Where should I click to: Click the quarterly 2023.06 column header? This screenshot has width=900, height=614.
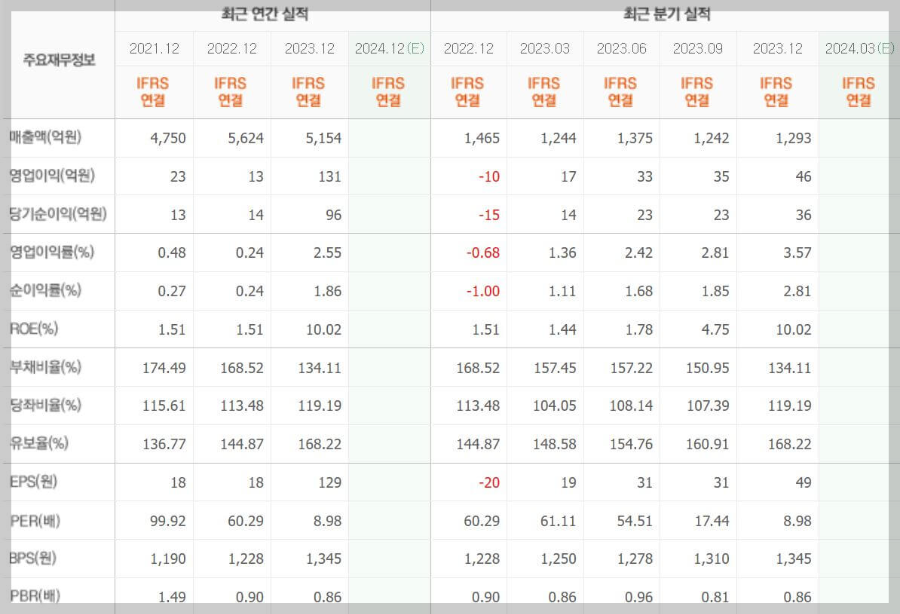click(x=622, y=49)
